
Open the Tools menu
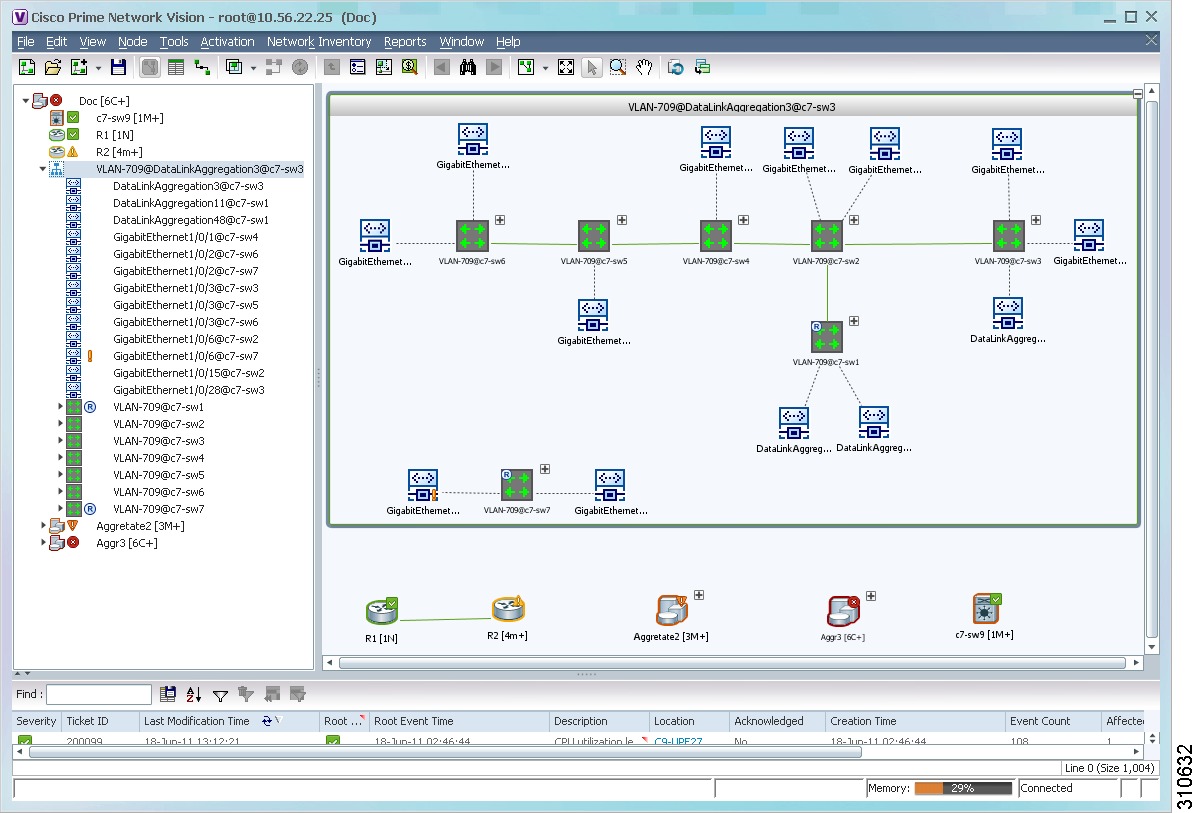pos(174,42)
